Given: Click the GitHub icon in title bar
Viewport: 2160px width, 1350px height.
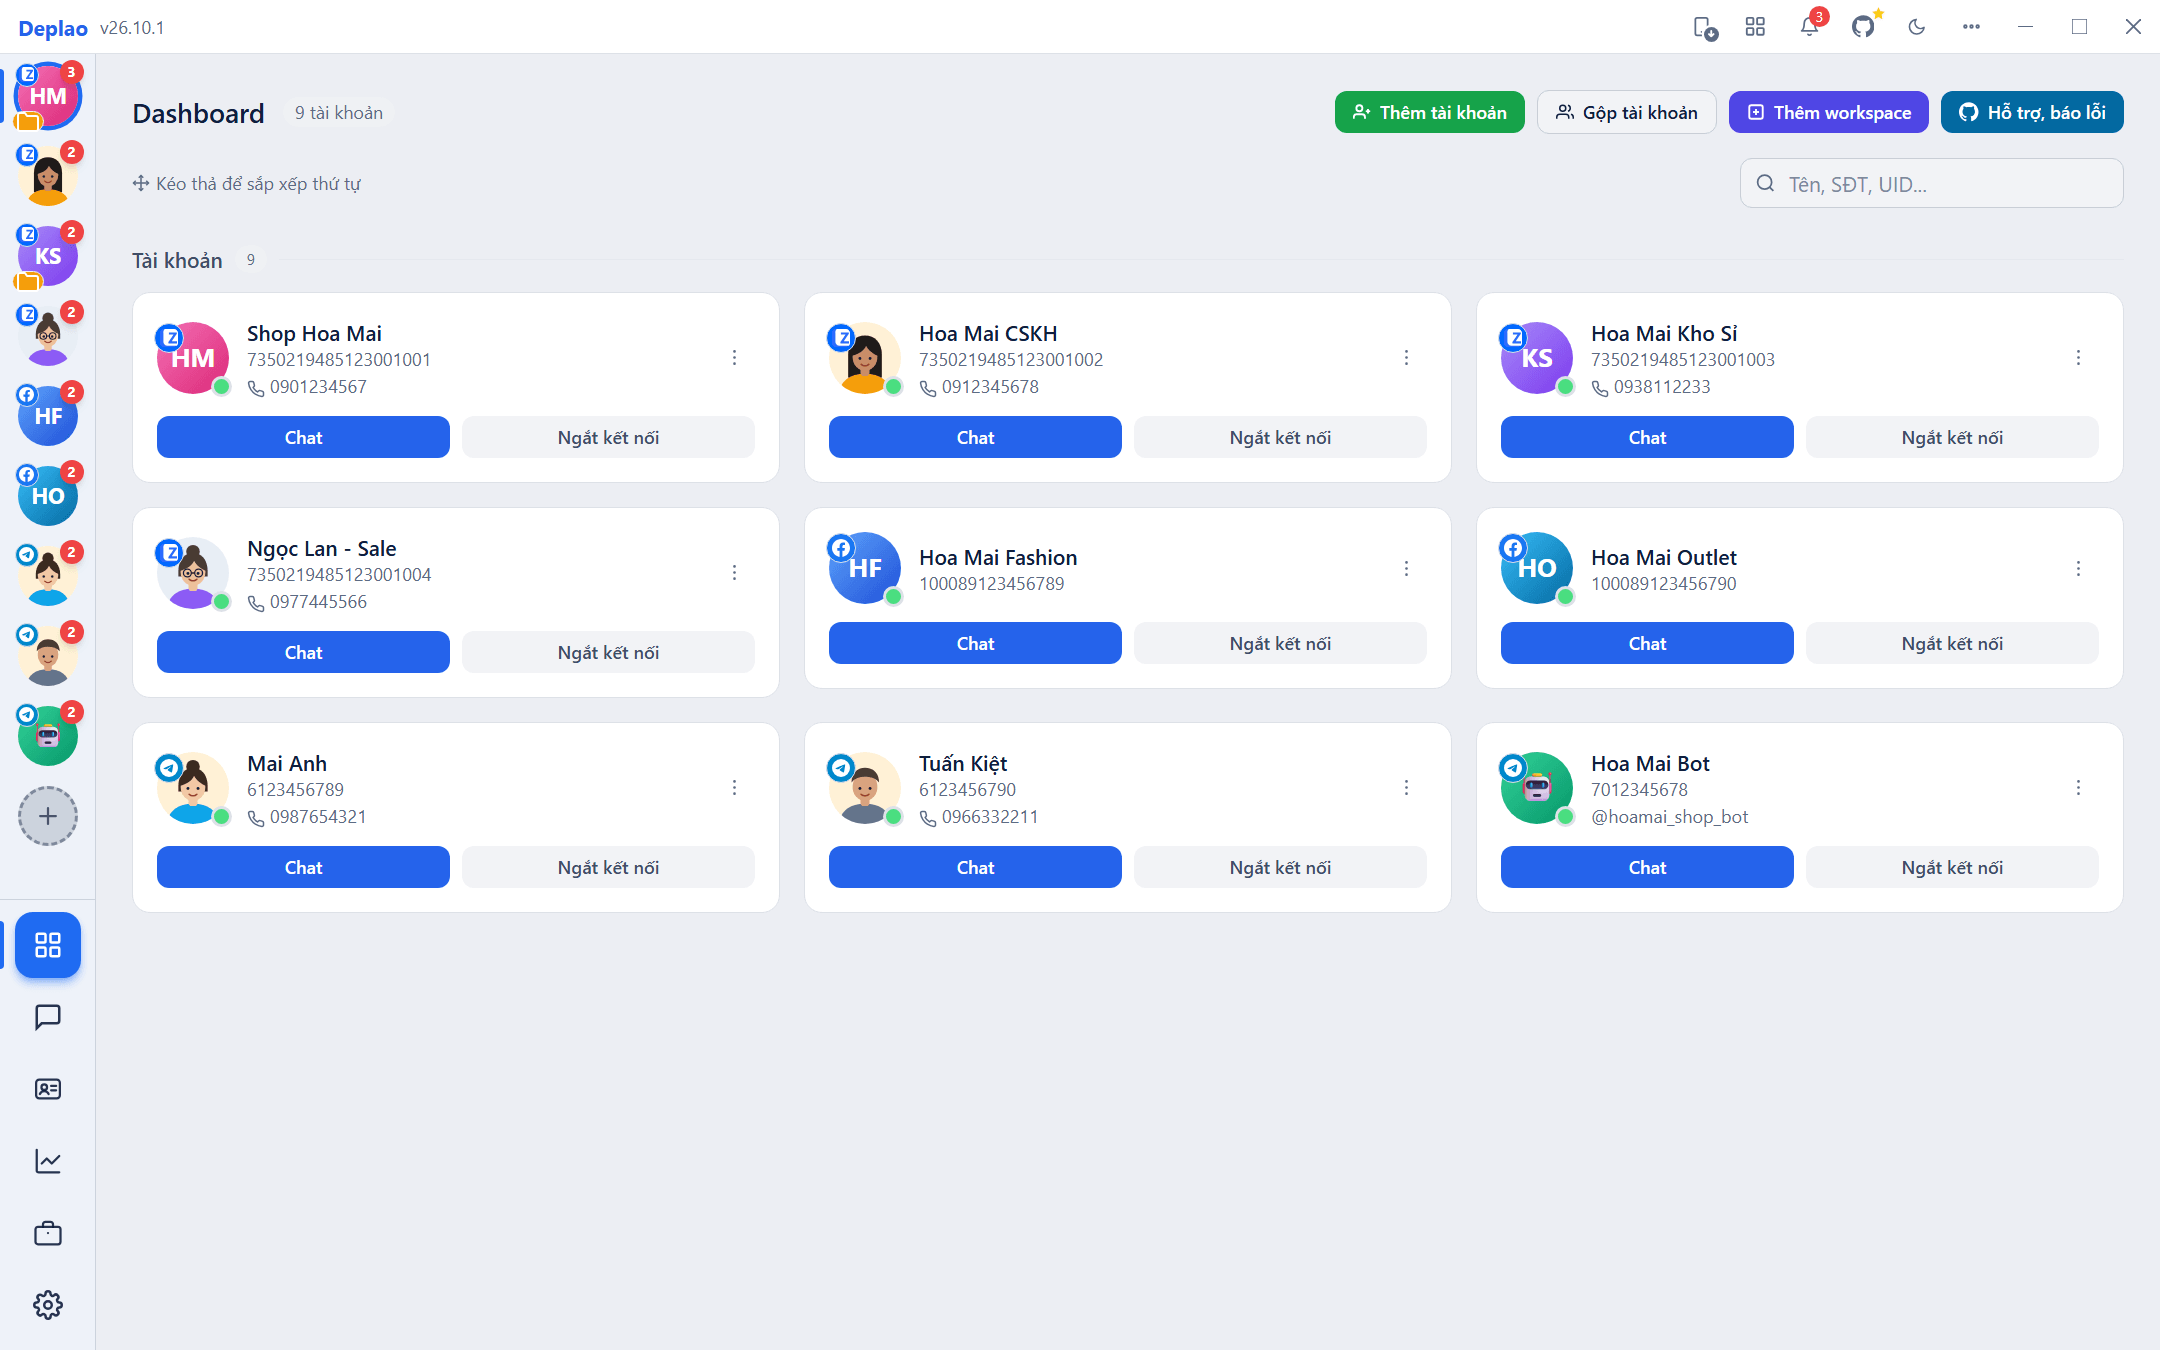Looking at the screenshot, I should pos(1863,27).
